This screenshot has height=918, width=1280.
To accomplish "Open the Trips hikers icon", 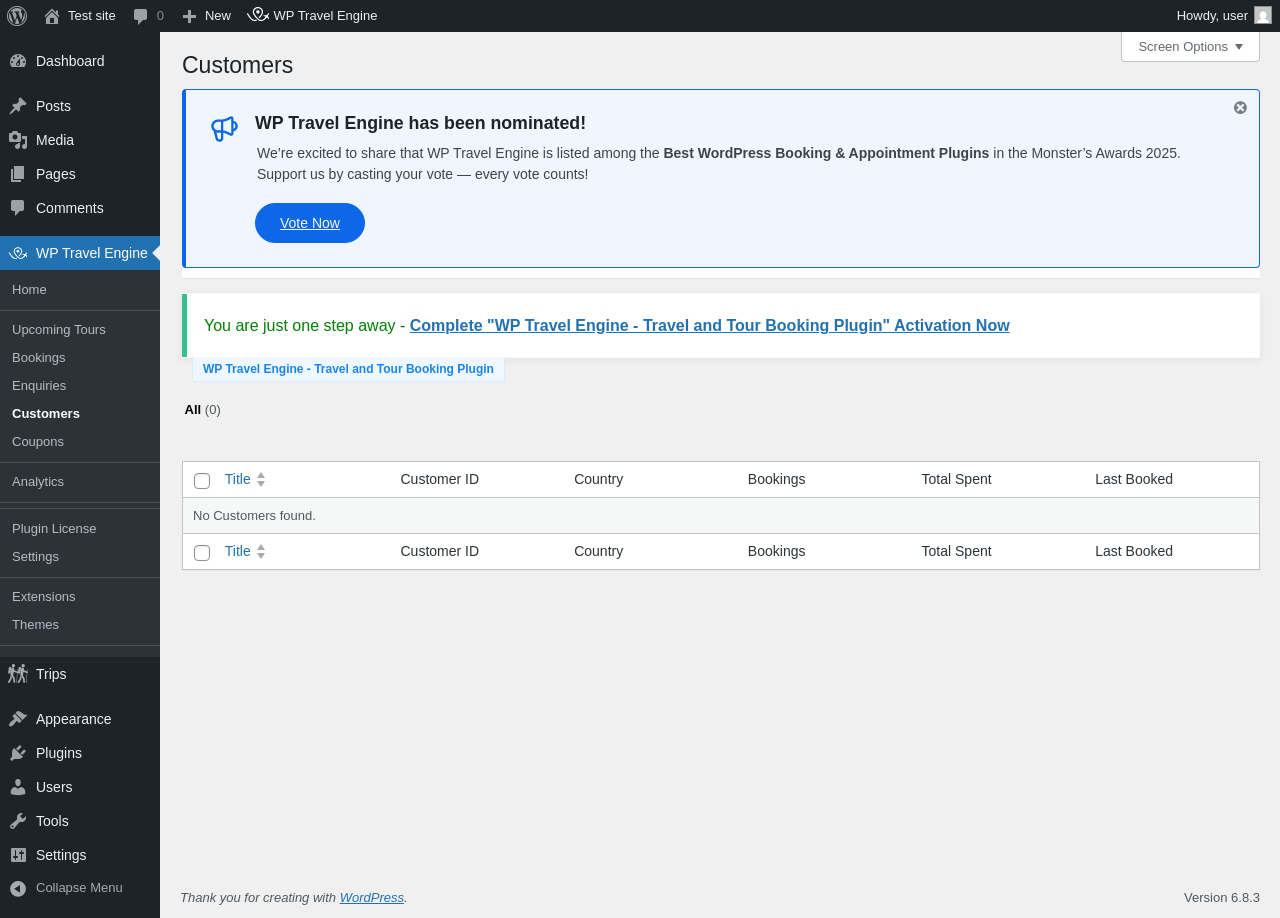I will pos(18,674).
